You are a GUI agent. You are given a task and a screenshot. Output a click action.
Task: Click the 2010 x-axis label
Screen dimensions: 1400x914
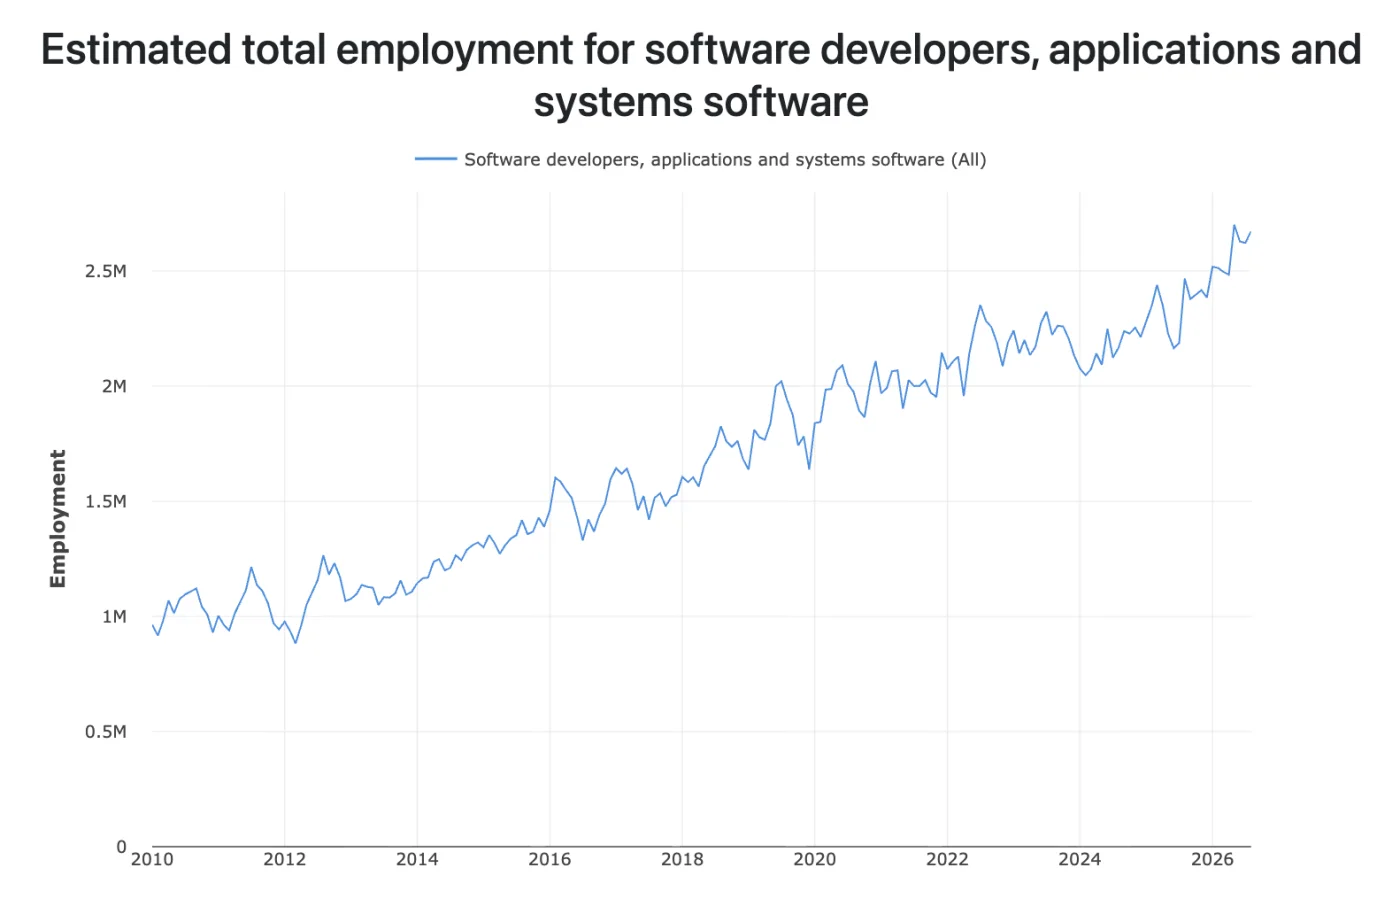pos(152,859)
